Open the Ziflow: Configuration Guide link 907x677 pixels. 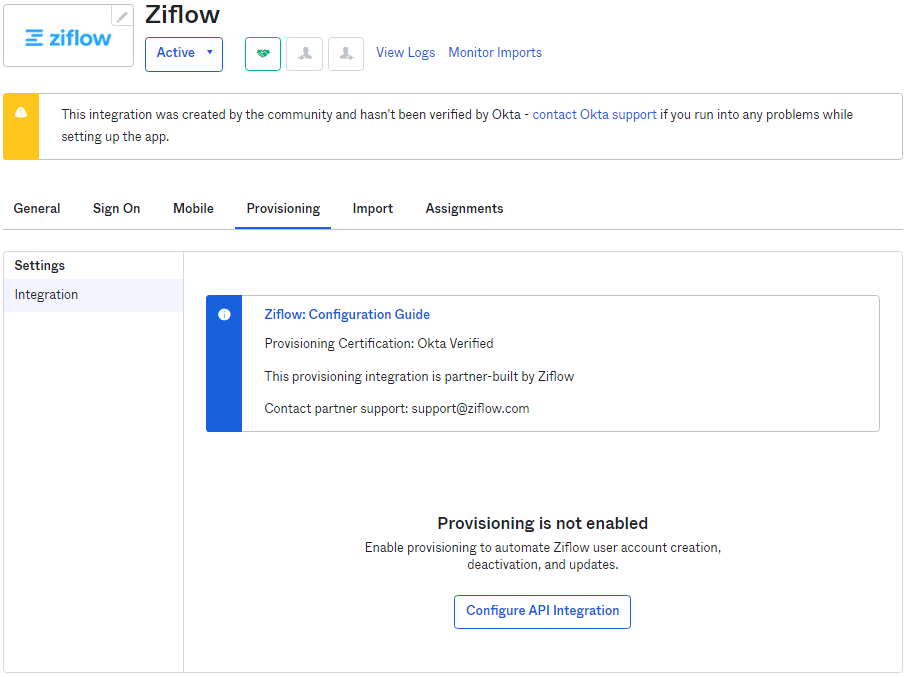point(347,314)
